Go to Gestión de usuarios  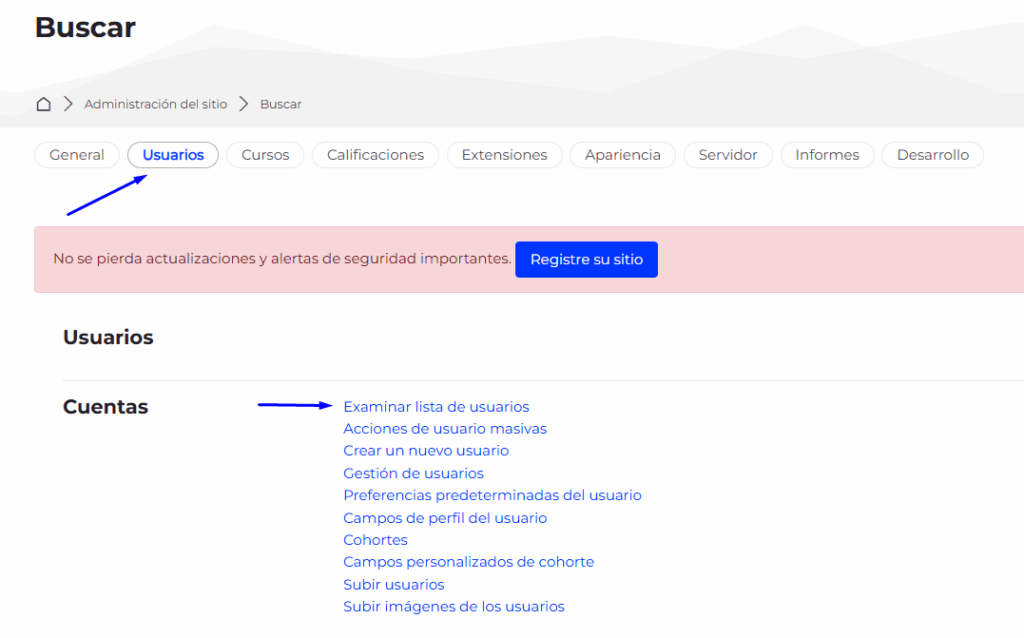413,473
